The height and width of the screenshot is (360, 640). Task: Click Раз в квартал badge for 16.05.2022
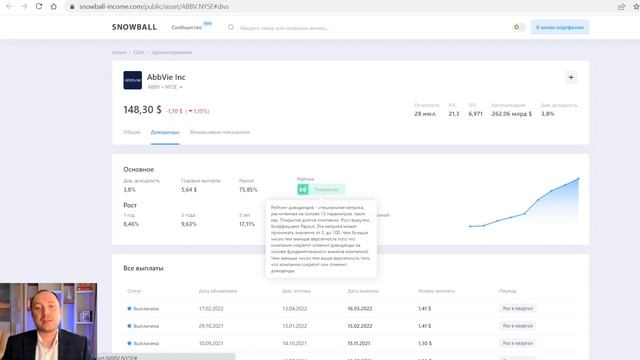(x=518, y=309)
